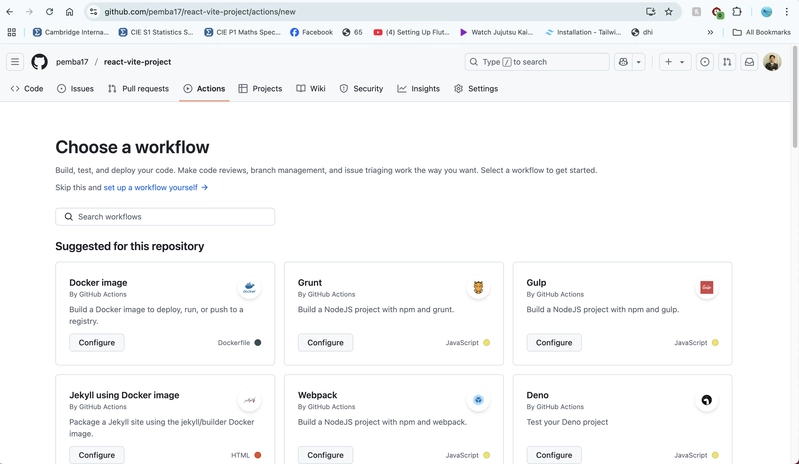The width and height of the screenshot is (799, 464).
Task: Open Chrome three-dot menu
Action: click(787, 12)
